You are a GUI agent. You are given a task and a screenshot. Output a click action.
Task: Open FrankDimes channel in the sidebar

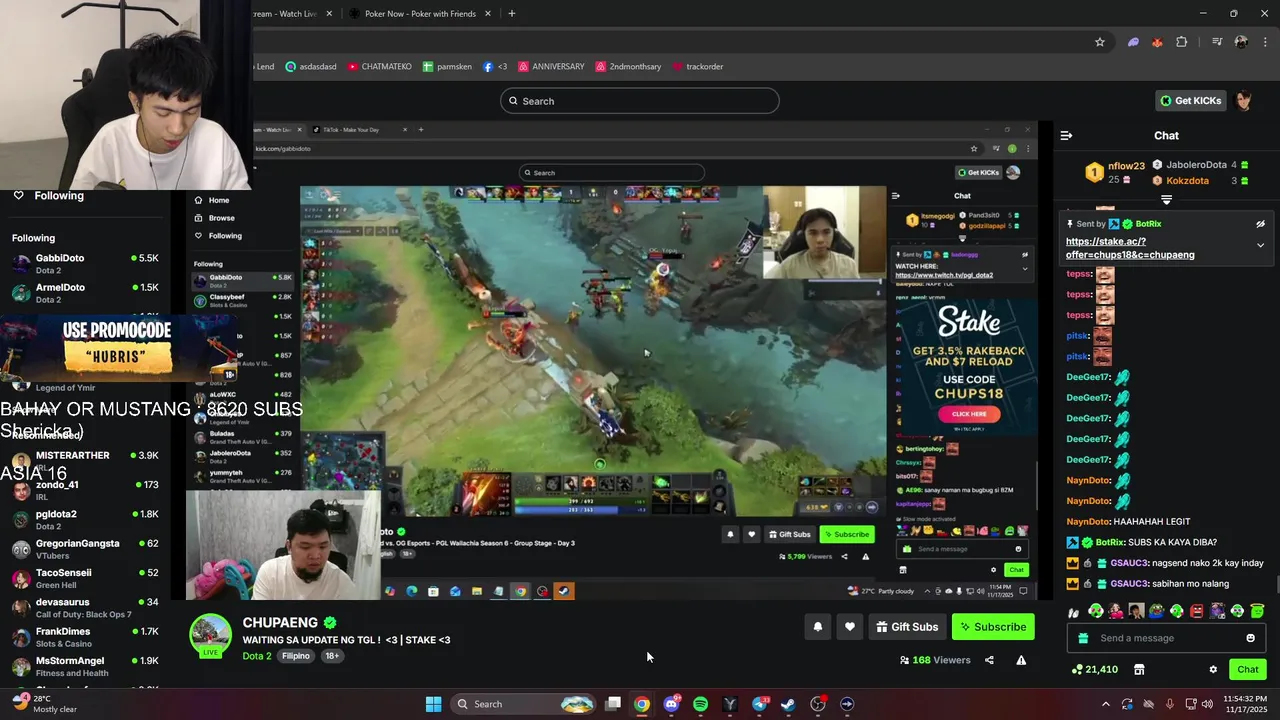point(85,637)
